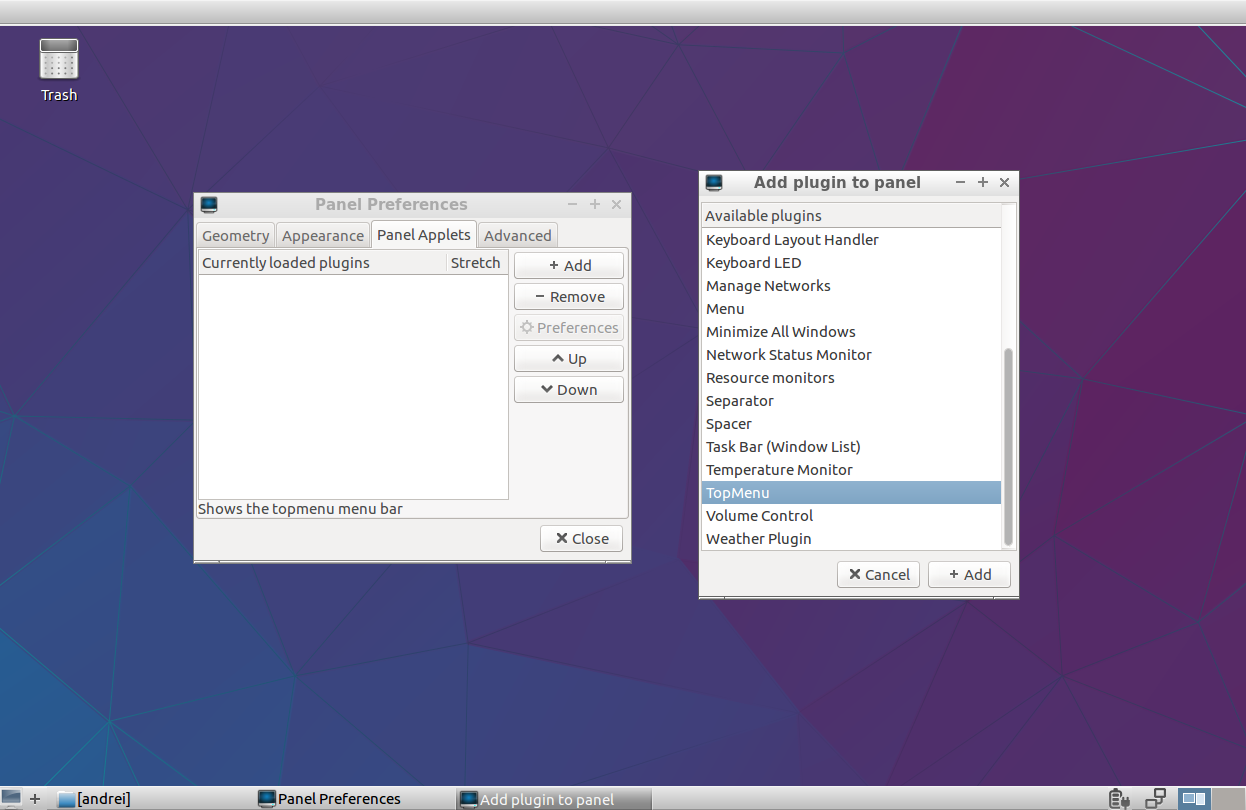Click the Stretch column header
This screenshot has height=810, width=1246.
point(476,262)
